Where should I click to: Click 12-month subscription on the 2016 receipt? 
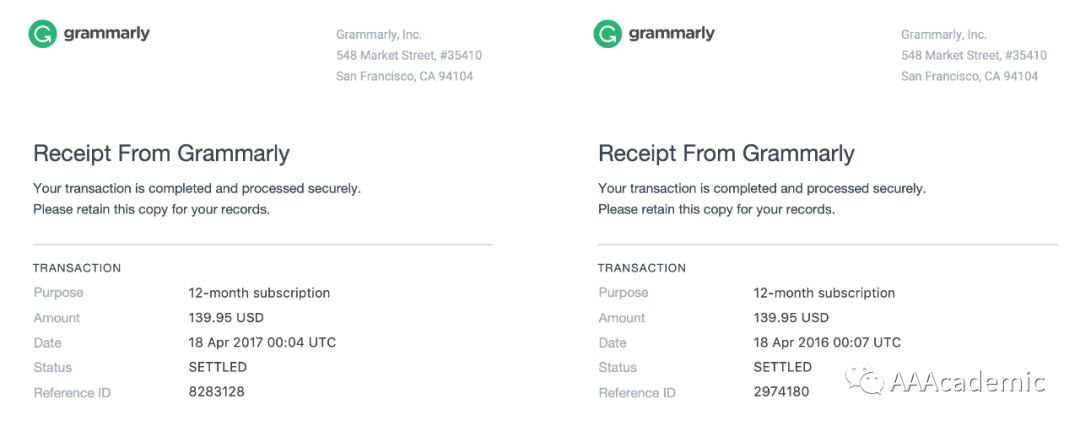tap(824, 293)
